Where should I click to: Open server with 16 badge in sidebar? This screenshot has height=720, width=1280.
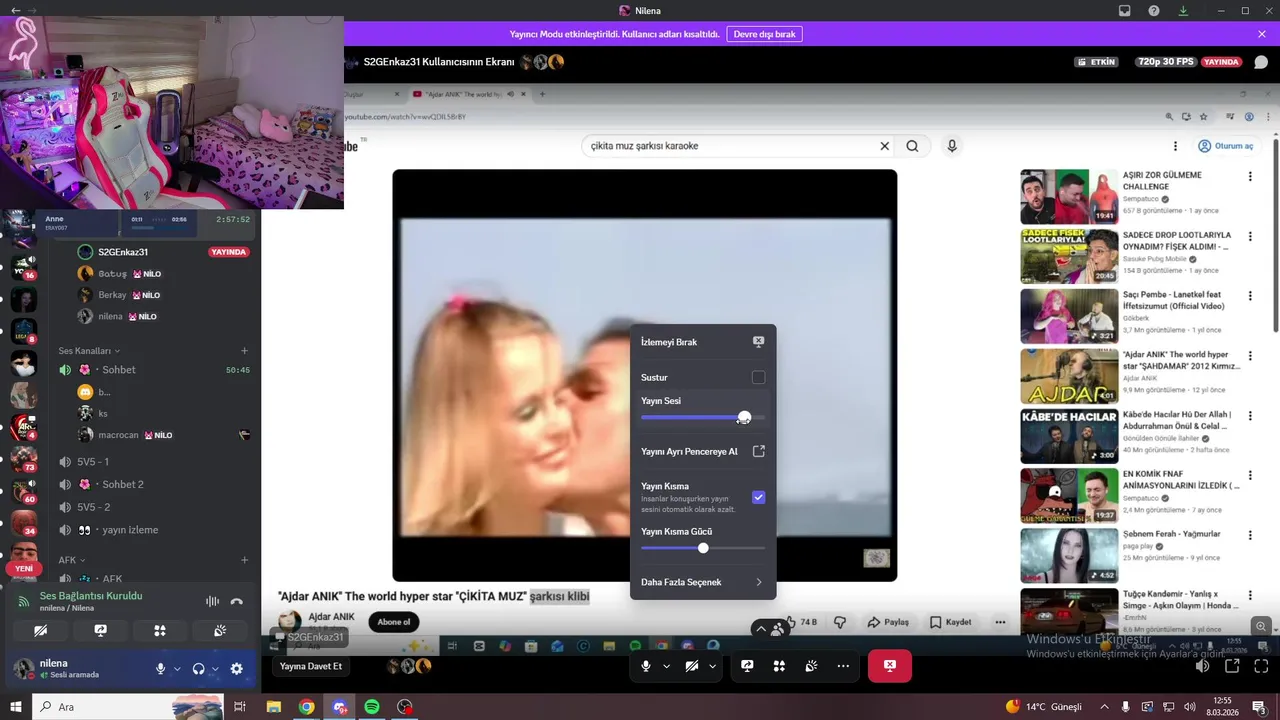[24, 267]
